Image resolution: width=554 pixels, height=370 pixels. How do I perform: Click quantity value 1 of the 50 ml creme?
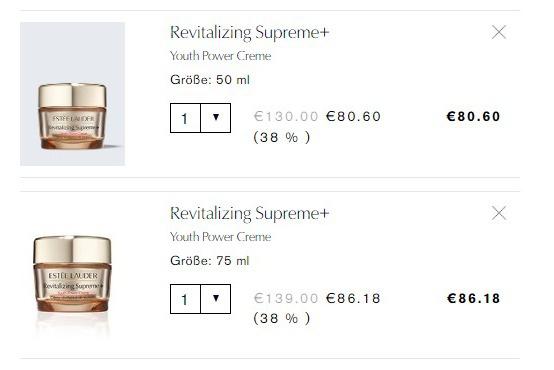click(x=185, y=118)
